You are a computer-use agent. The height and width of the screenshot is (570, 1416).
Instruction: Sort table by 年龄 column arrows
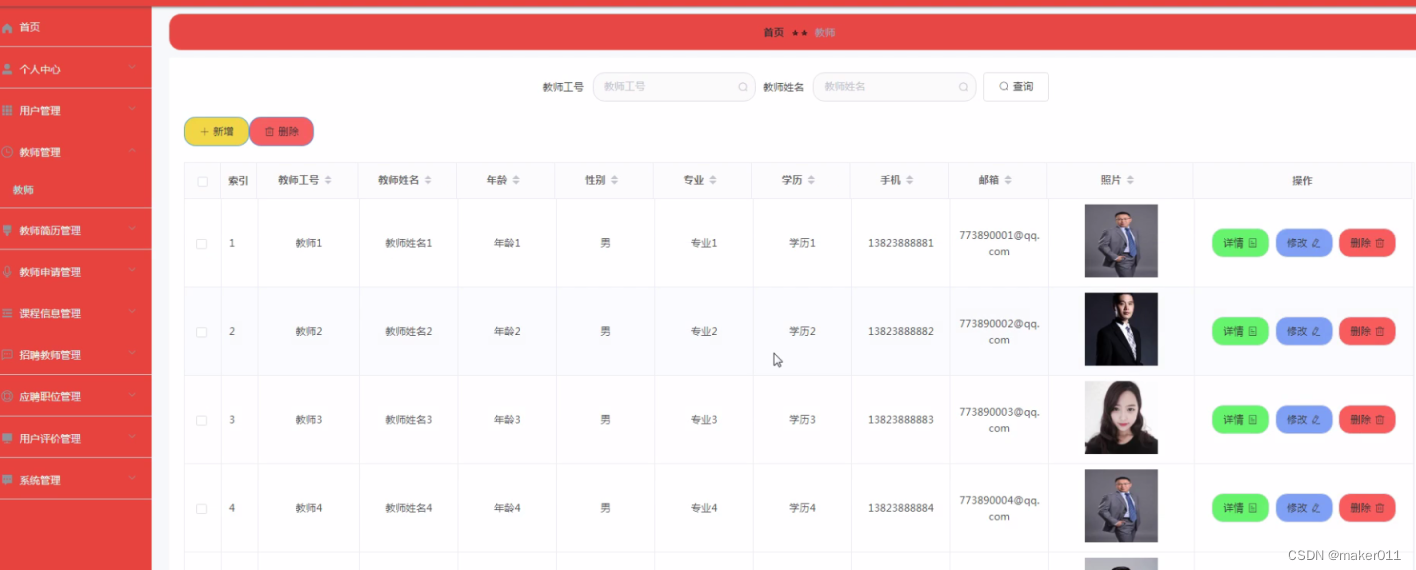pos(517,180)
